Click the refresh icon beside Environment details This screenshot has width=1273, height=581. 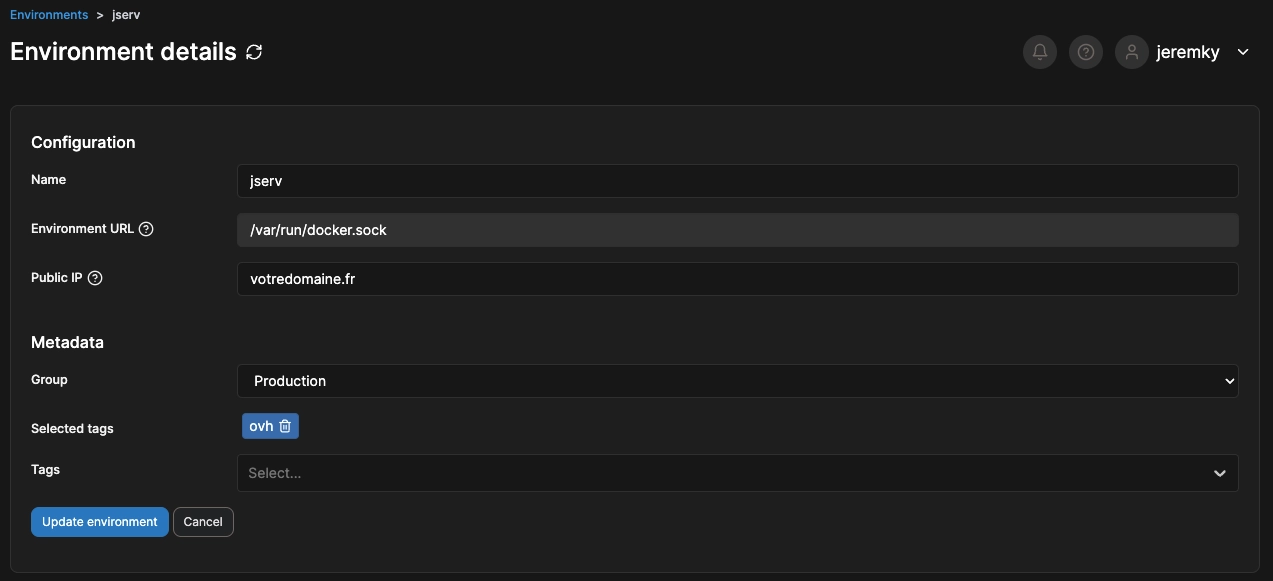click(x=254, y=52)
